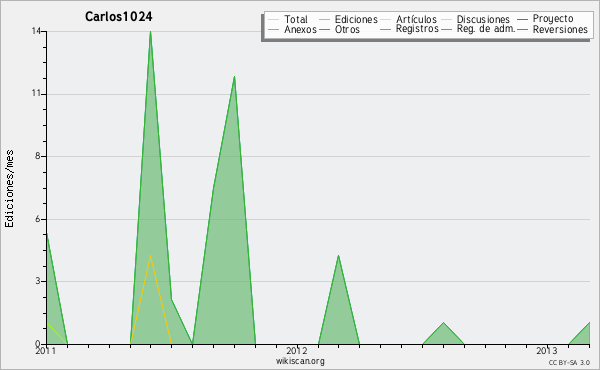Viewport: 600px width, 370px height.
Task: Click the yellow Discusiones color line in legend
Action: coord(447,19)
